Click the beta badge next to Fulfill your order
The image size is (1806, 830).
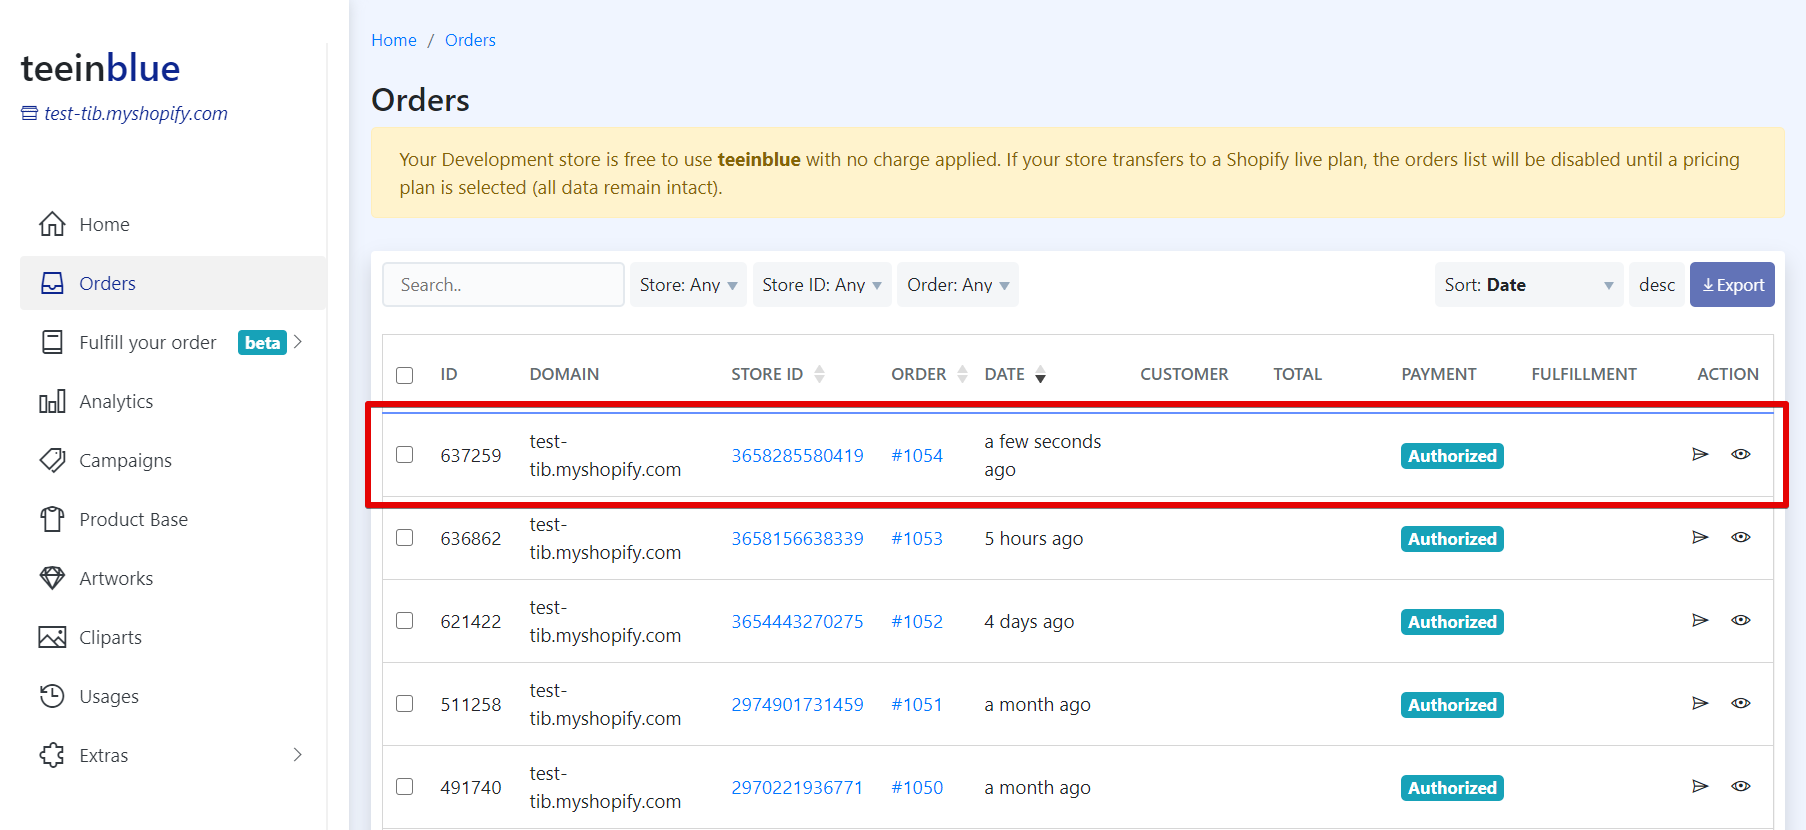coord(262,343)
